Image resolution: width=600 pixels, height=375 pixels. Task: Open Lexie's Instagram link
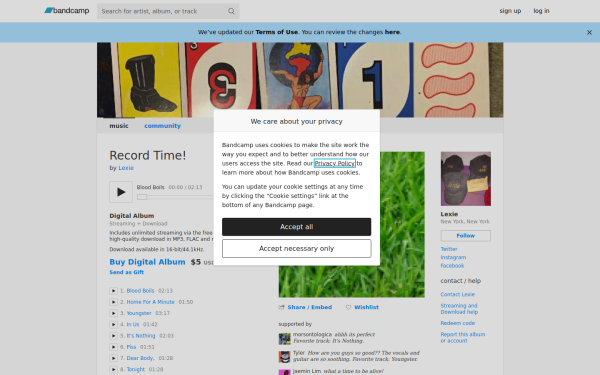click(453, 258)
